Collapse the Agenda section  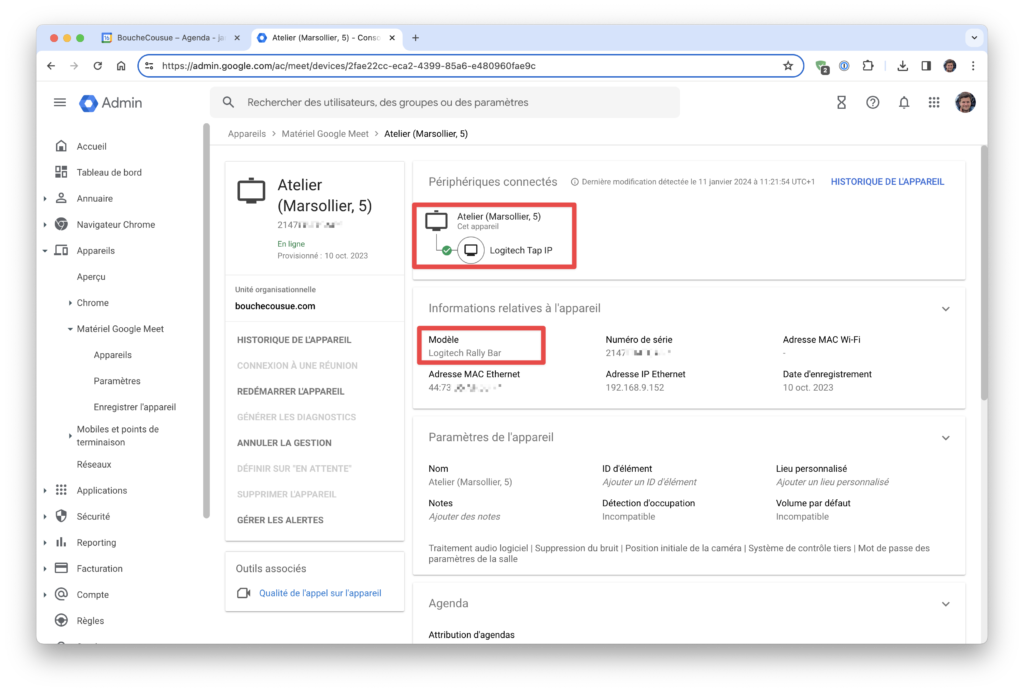[x=945, y=604]
